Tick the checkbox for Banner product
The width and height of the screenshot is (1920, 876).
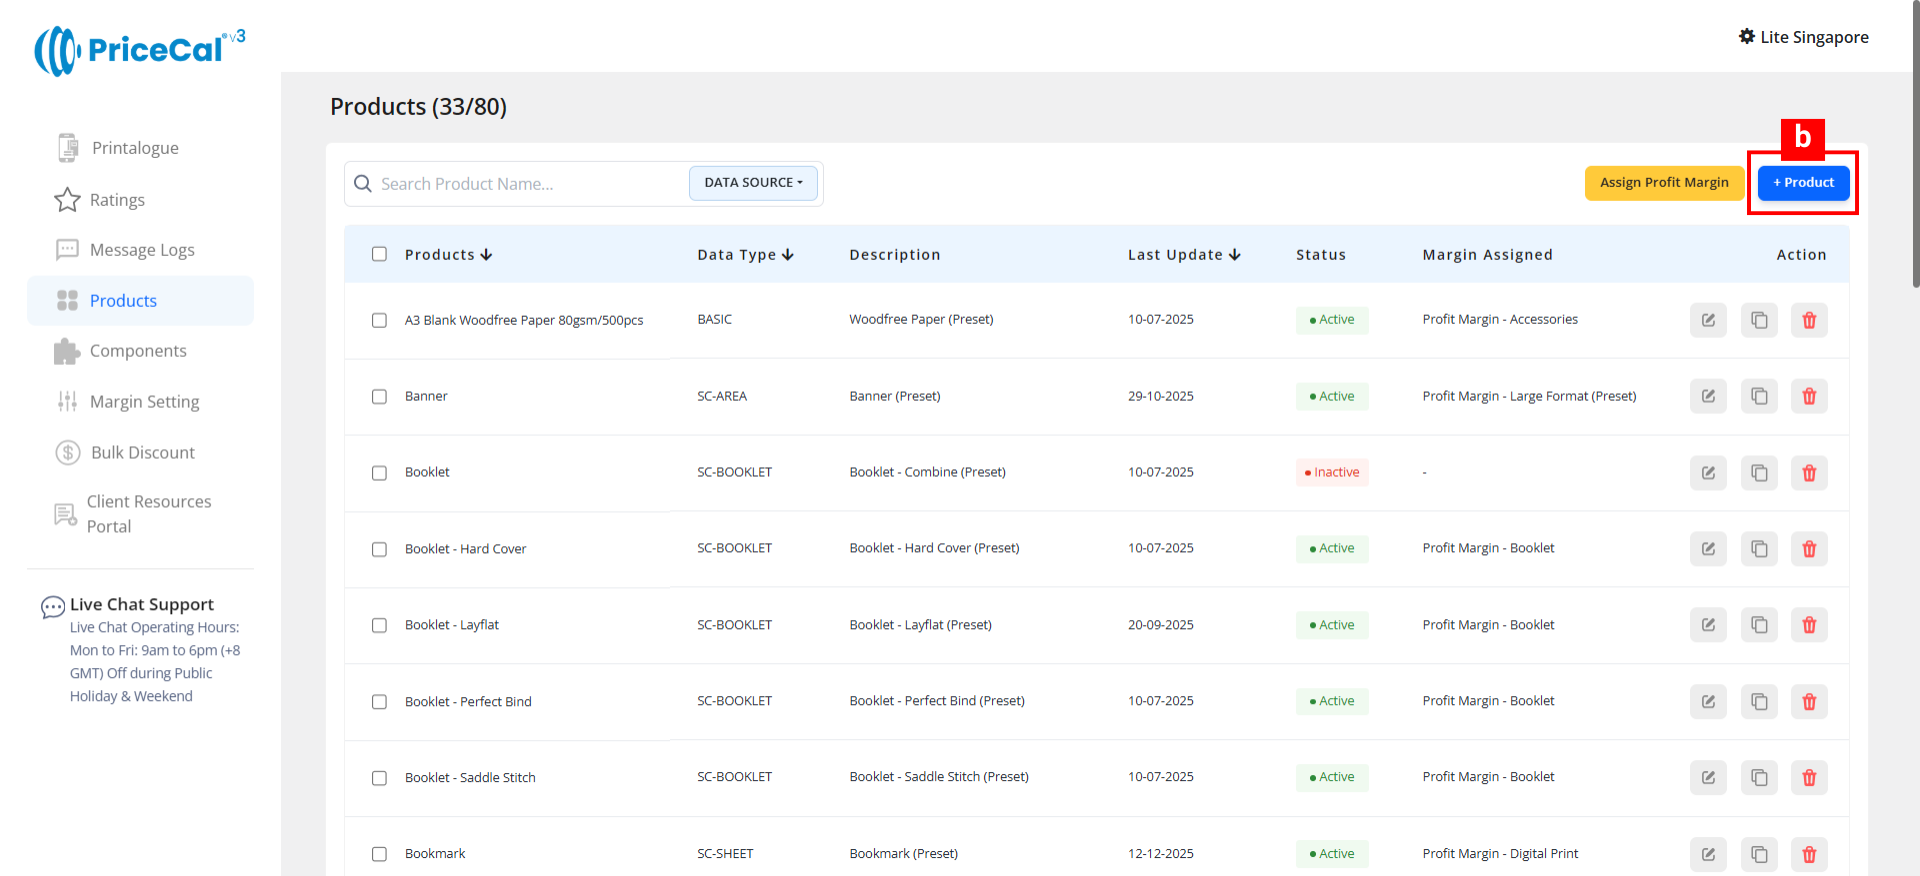[379, 397]
